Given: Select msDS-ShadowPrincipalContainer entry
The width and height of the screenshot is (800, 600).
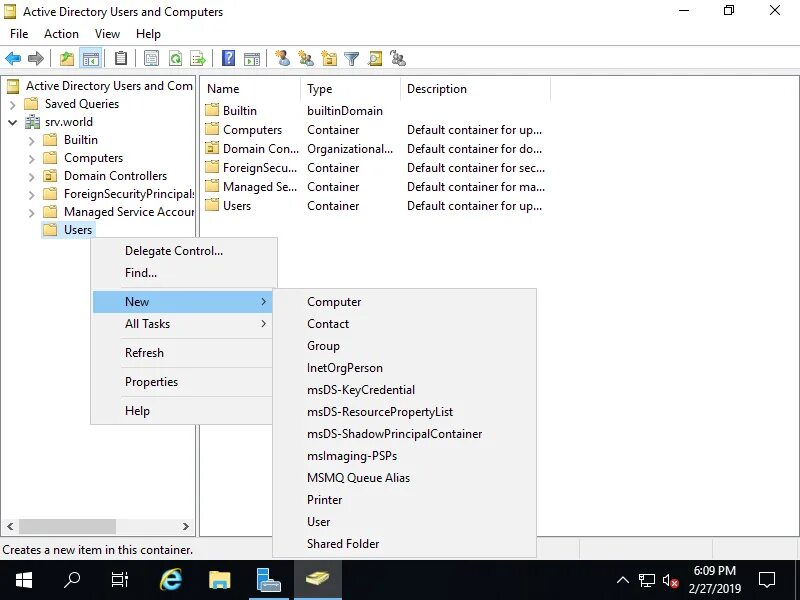Looking at the screenshot, I should (405, 433).
